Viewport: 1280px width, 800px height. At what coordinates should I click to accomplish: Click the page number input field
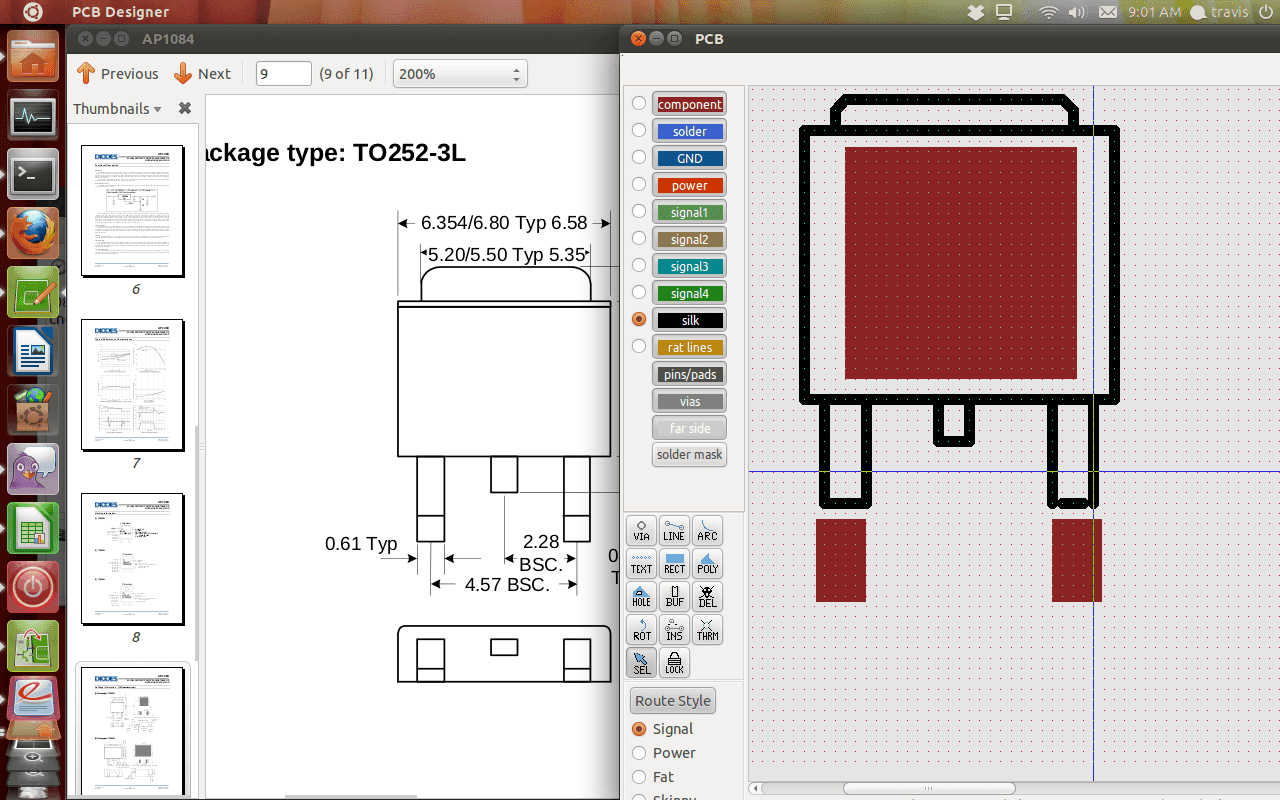284,73
